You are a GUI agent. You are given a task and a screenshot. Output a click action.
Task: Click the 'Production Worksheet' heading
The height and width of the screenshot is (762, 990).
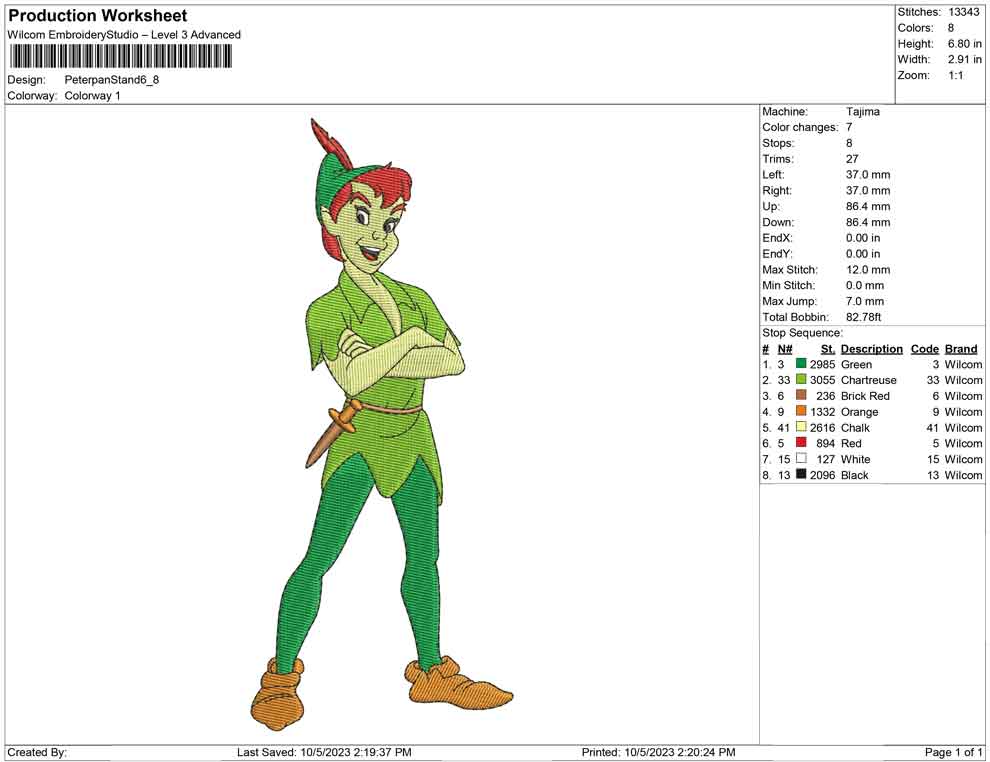coord(98,16)
